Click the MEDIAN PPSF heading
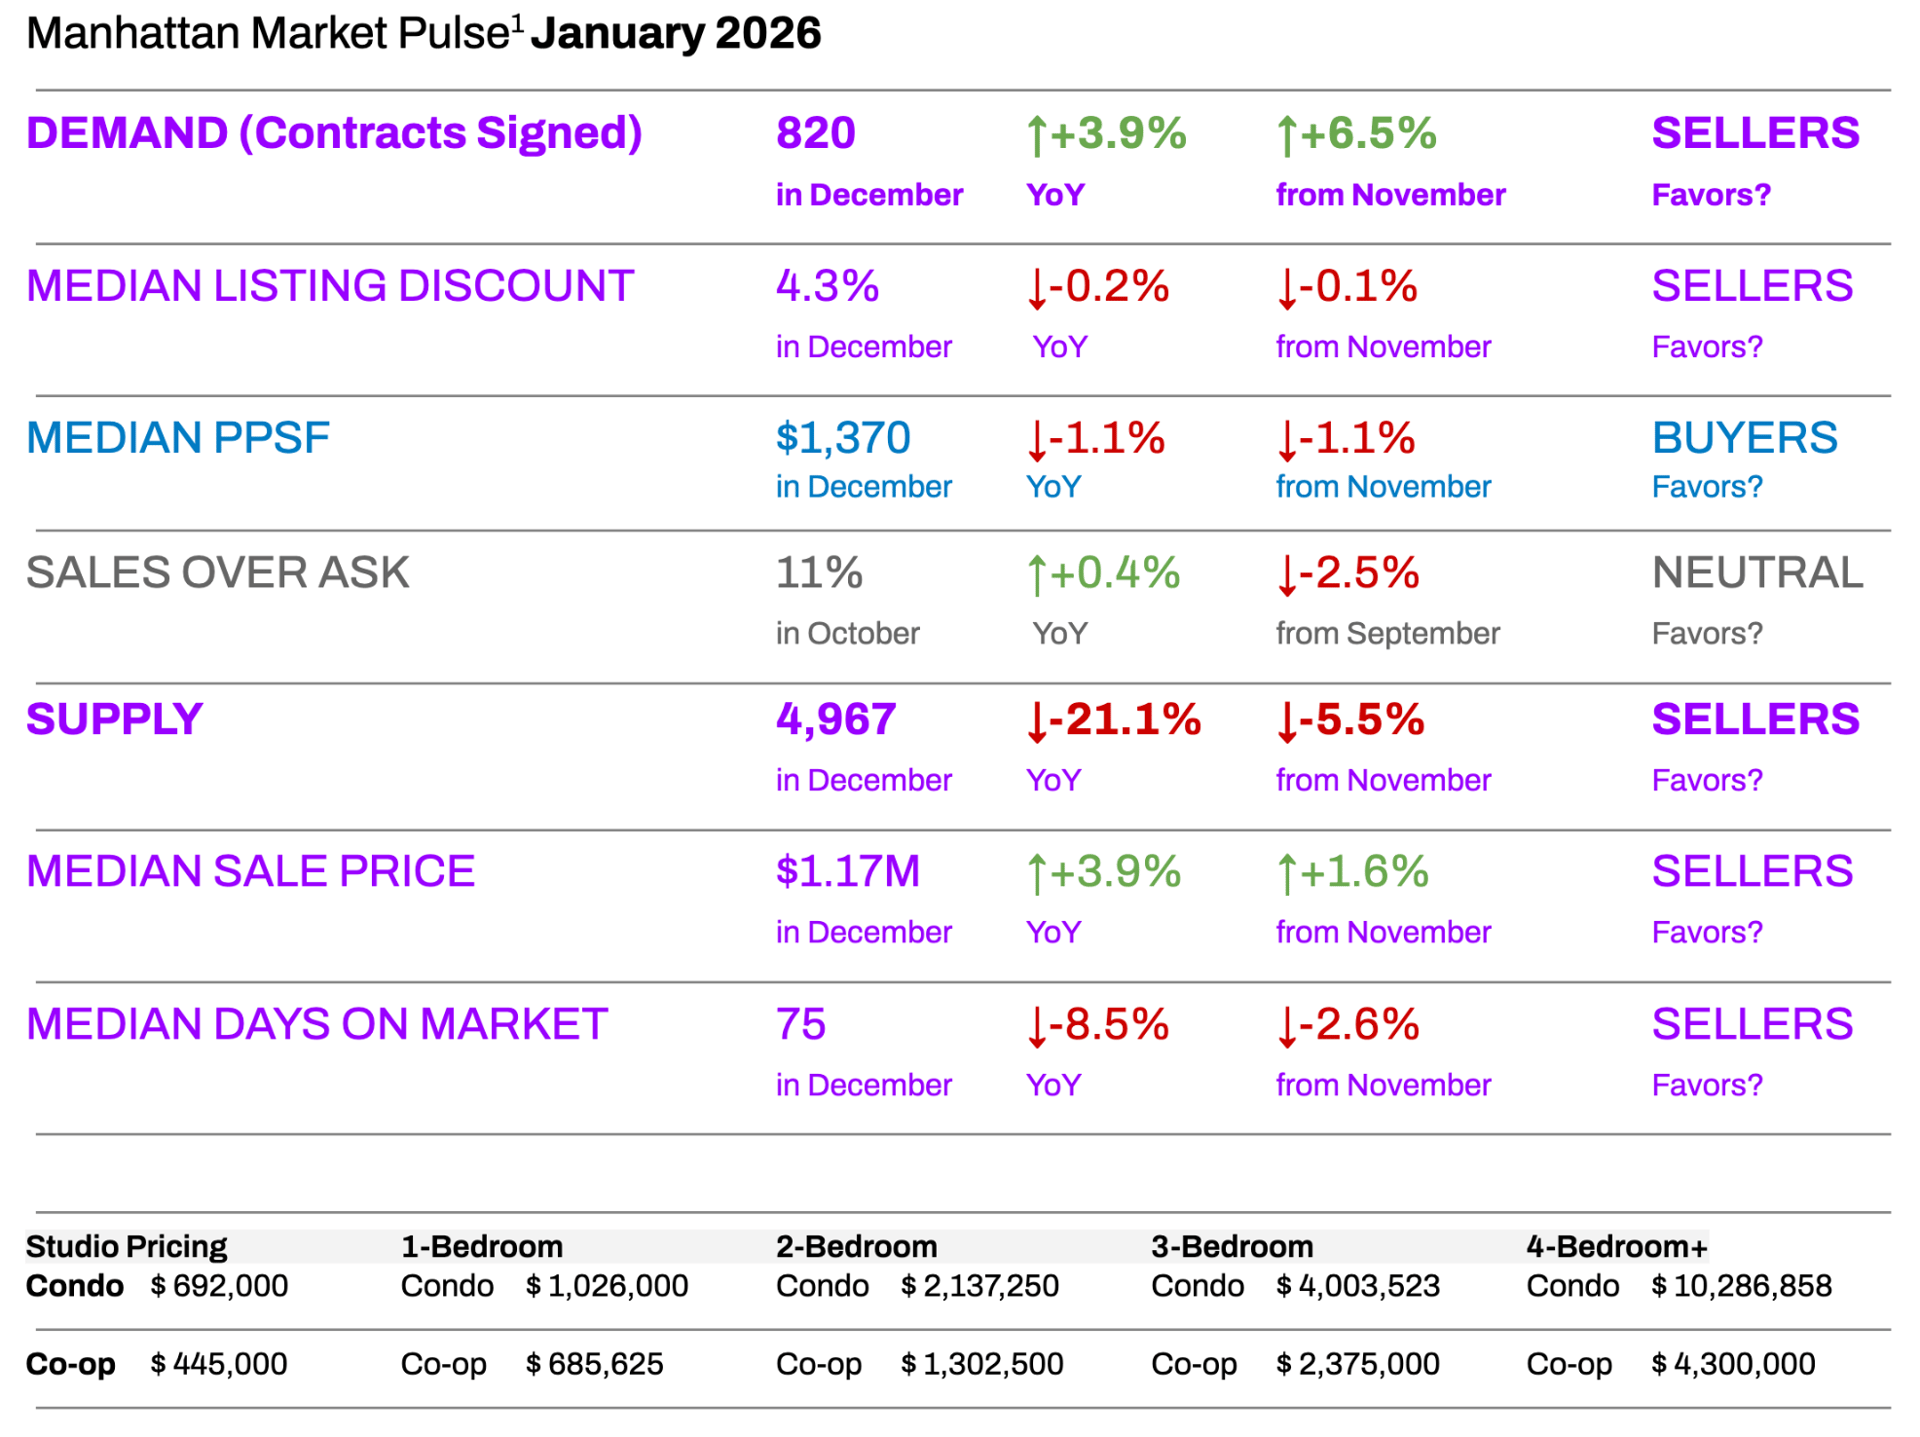 [x=178, y=438]
